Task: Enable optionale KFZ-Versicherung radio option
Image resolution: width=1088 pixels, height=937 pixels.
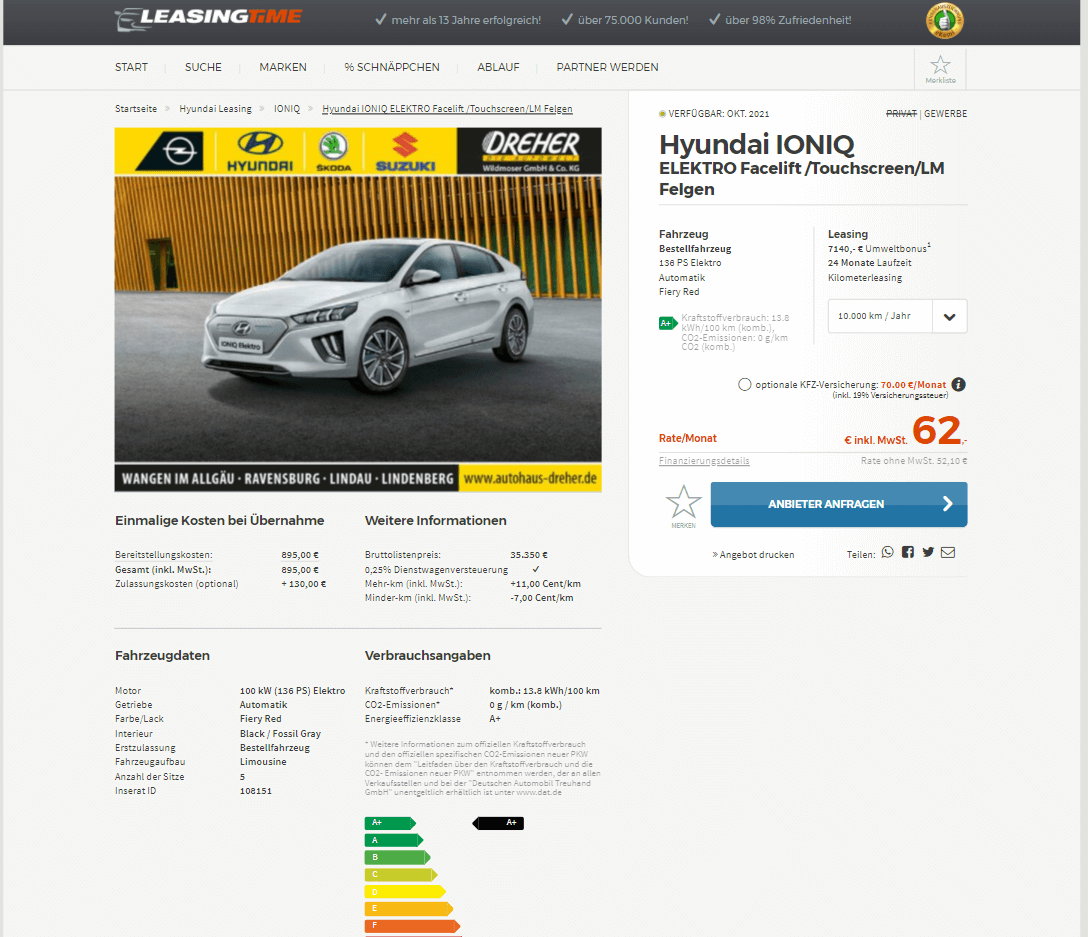Action: coord(745,385)
